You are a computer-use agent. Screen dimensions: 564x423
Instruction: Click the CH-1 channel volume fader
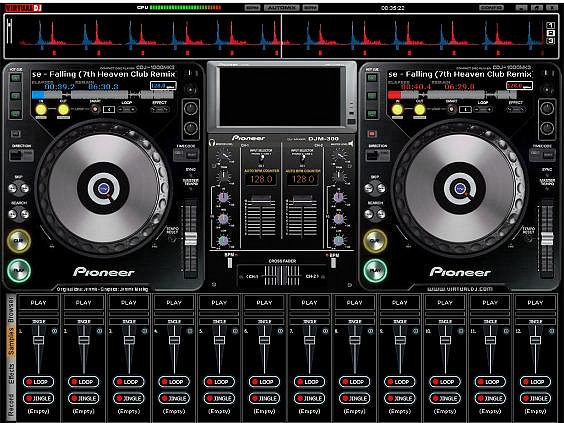261,199
